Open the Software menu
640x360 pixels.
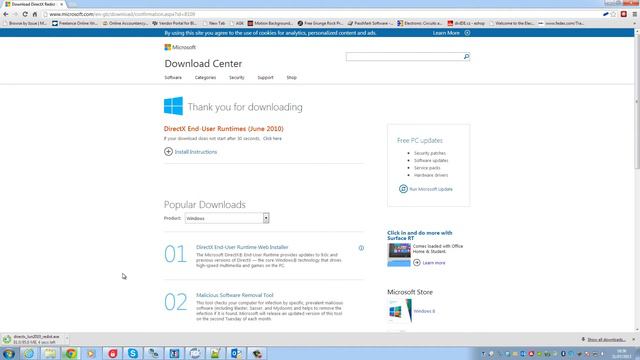pyautogui.click(x=173, y=78)
